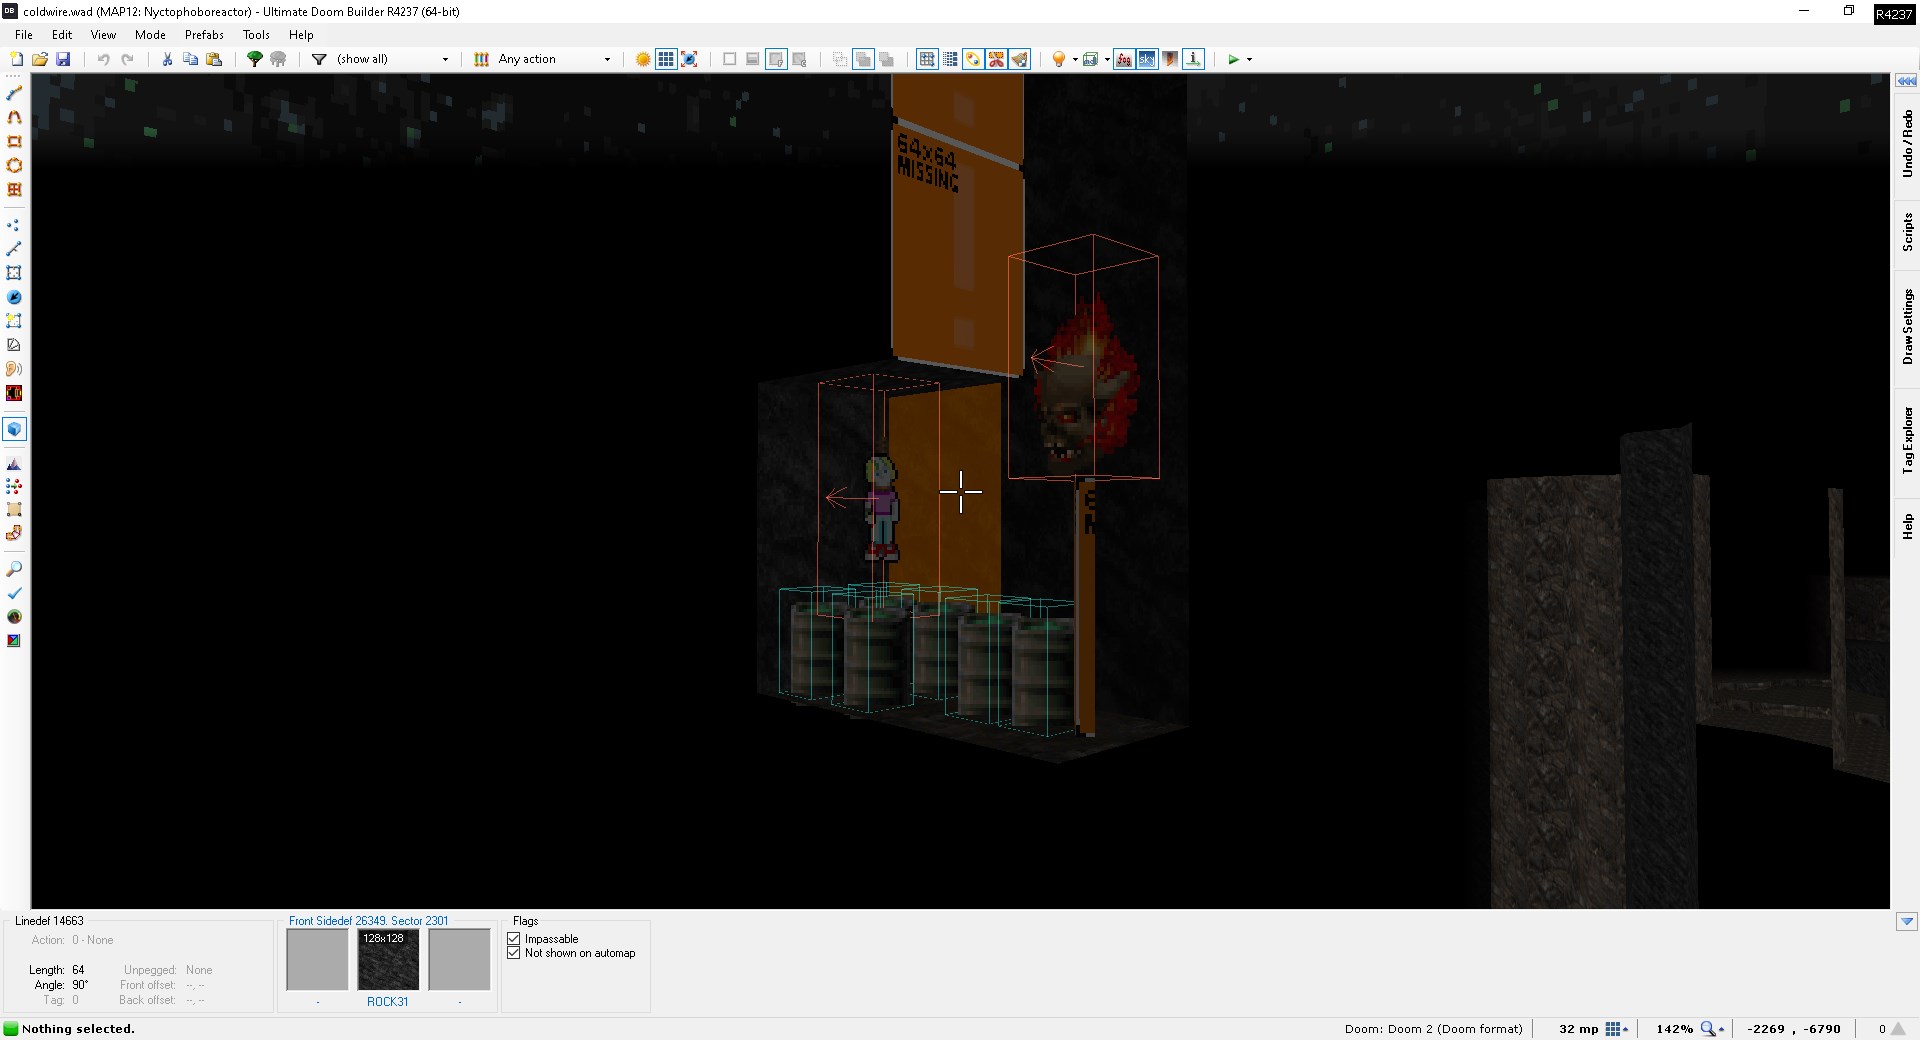
Task: Toggle the scissors merge-geometry button
Action: pyautogui.click(x=996, y=59)
